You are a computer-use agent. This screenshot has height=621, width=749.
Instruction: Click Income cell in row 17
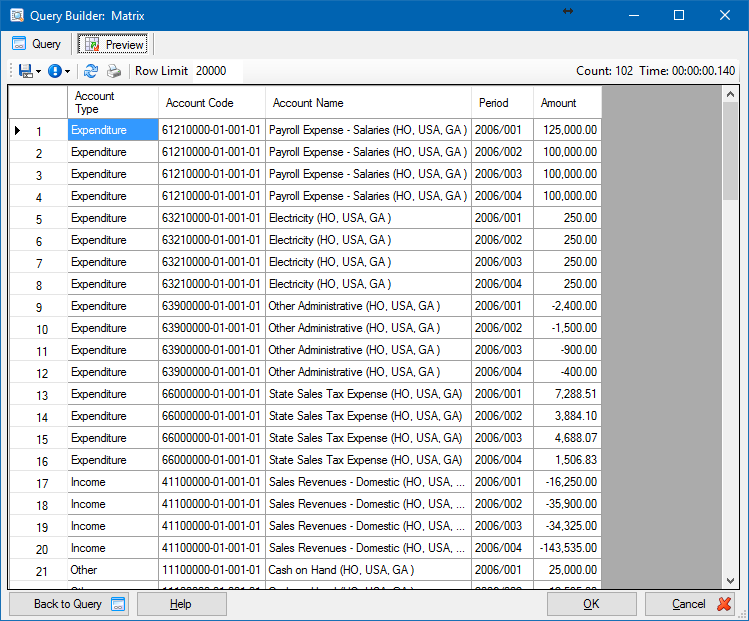(113, 482)
